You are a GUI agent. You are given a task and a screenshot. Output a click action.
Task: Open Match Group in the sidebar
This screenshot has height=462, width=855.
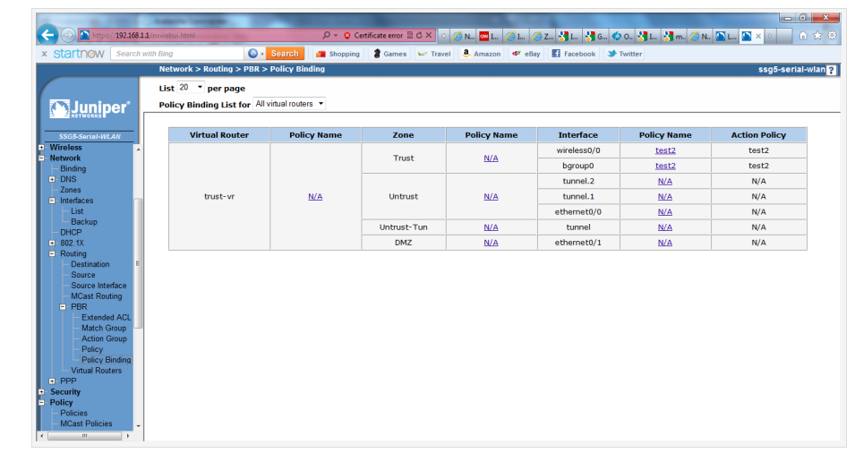[103, 328]
